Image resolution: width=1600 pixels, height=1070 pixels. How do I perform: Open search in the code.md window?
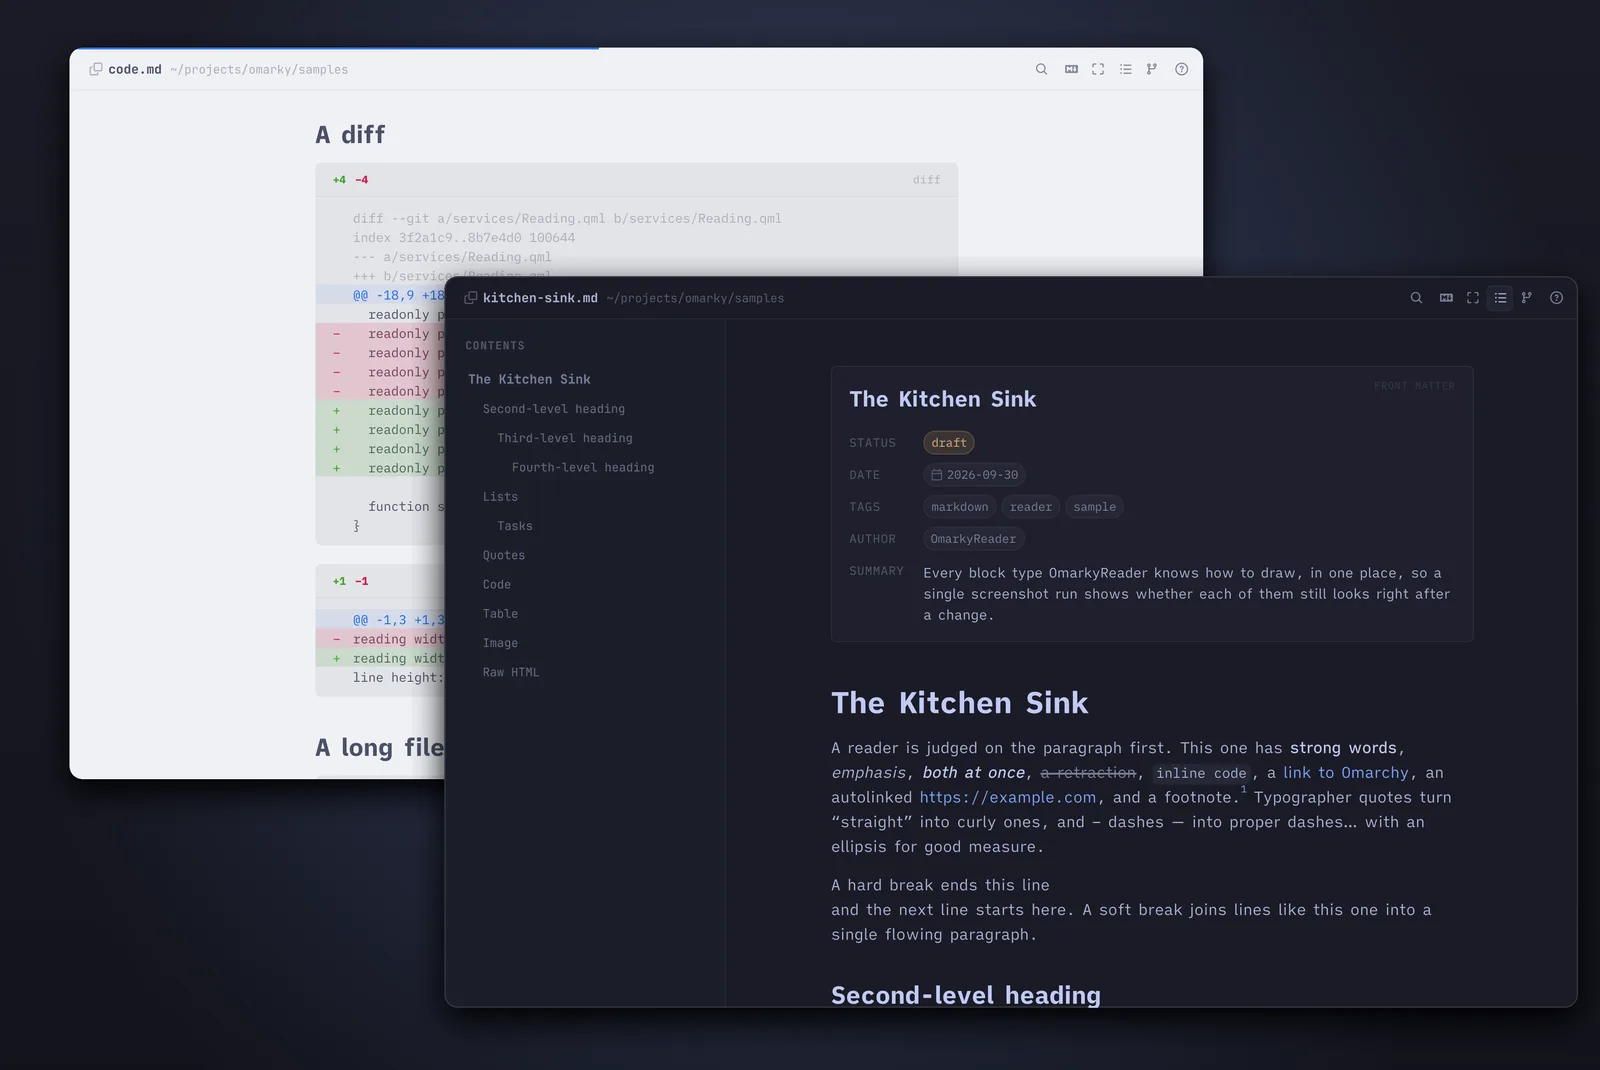tap(1041, 69)
